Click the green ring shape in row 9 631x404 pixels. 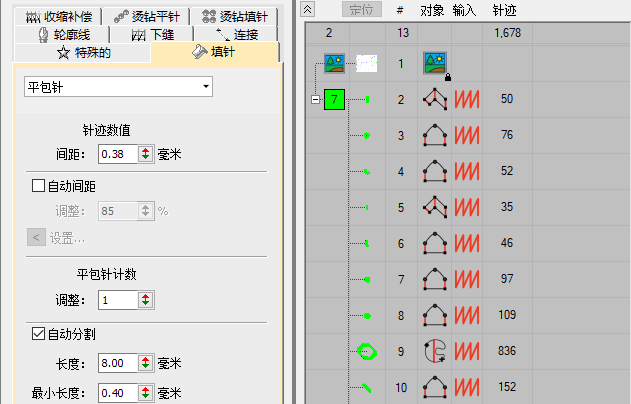point(367,351)
